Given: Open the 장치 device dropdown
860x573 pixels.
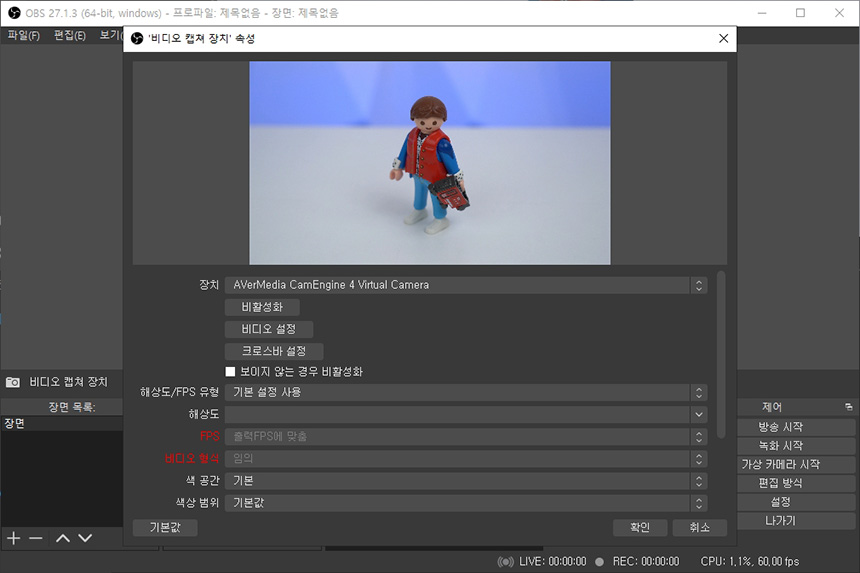Looking at the screenshot, I should click(466, 285).
